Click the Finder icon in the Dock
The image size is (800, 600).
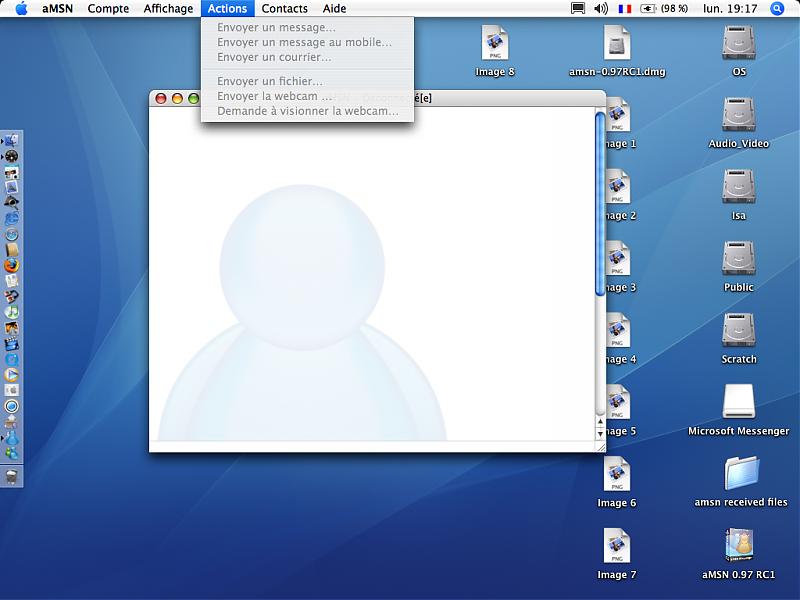tap(12, 141)
